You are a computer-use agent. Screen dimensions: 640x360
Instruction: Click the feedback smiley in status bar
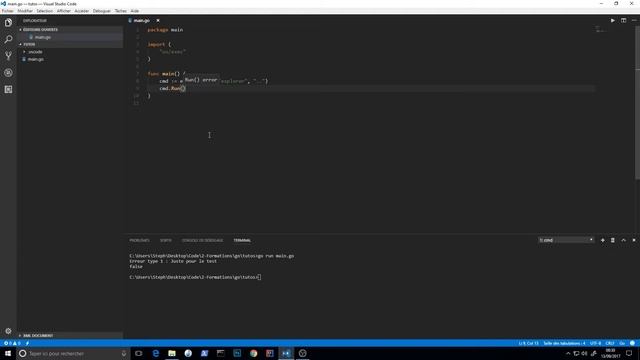pos(632,343)
